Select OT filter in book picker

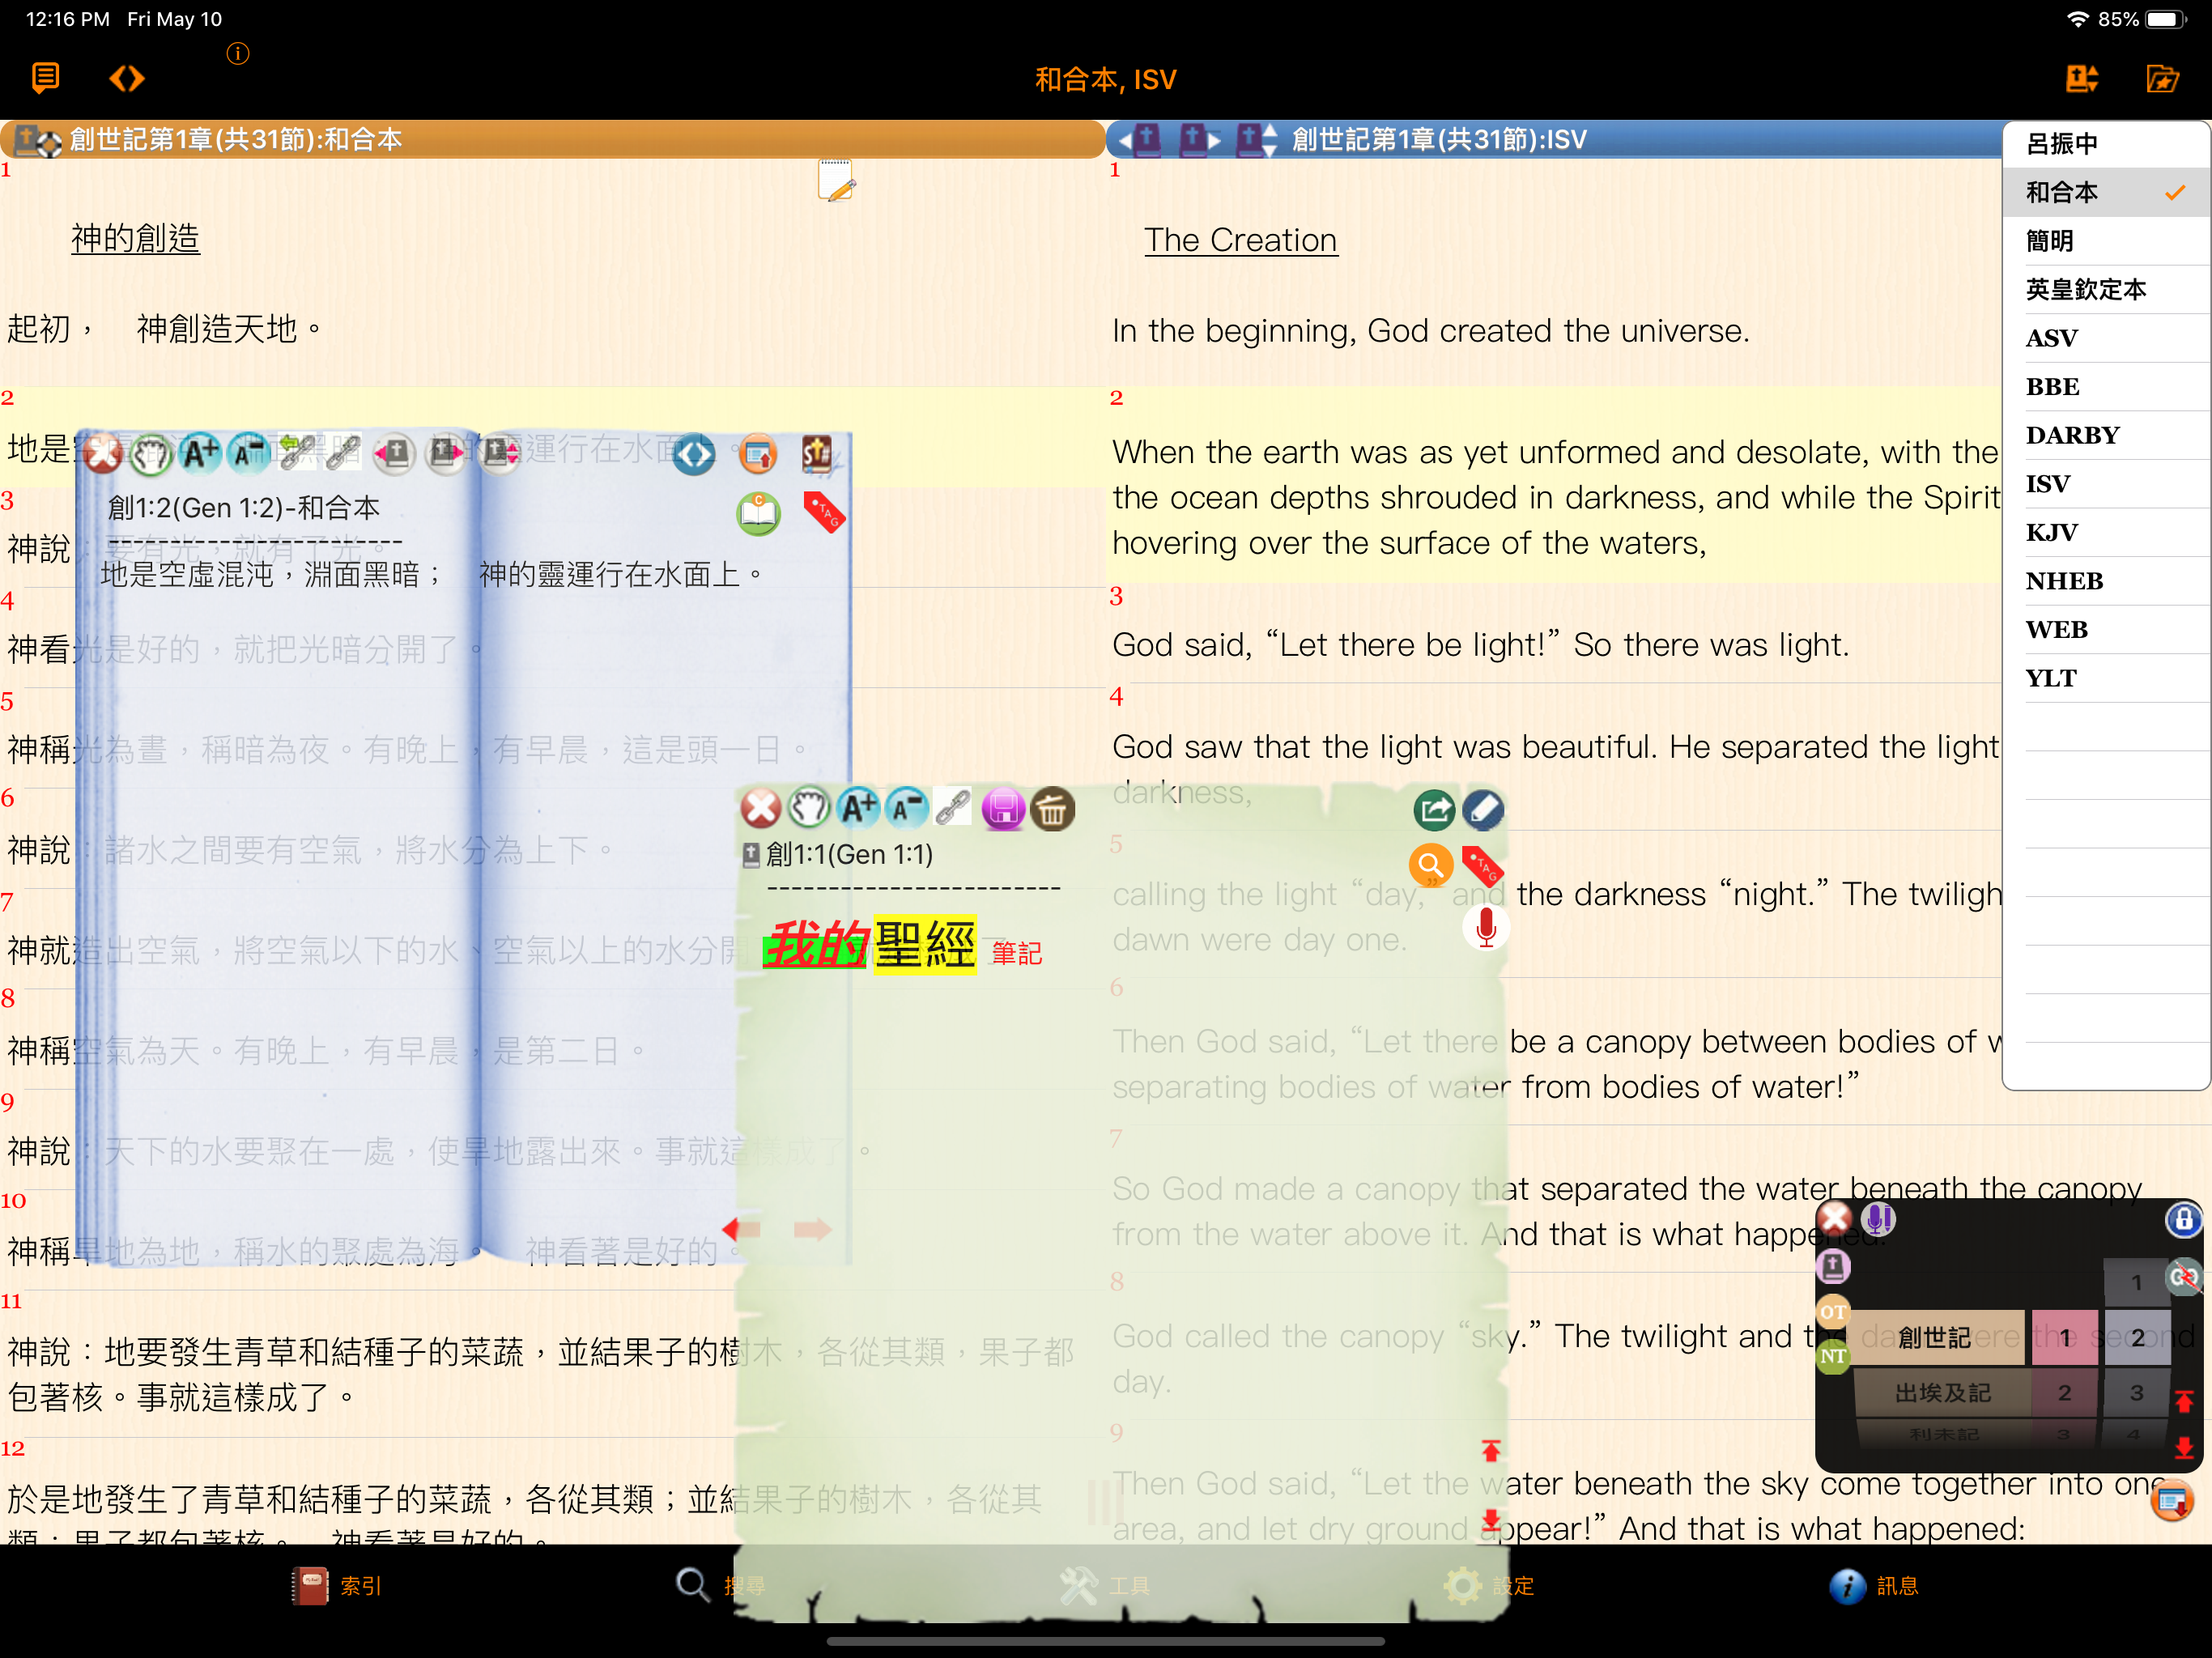(x=1832, y=1311)
